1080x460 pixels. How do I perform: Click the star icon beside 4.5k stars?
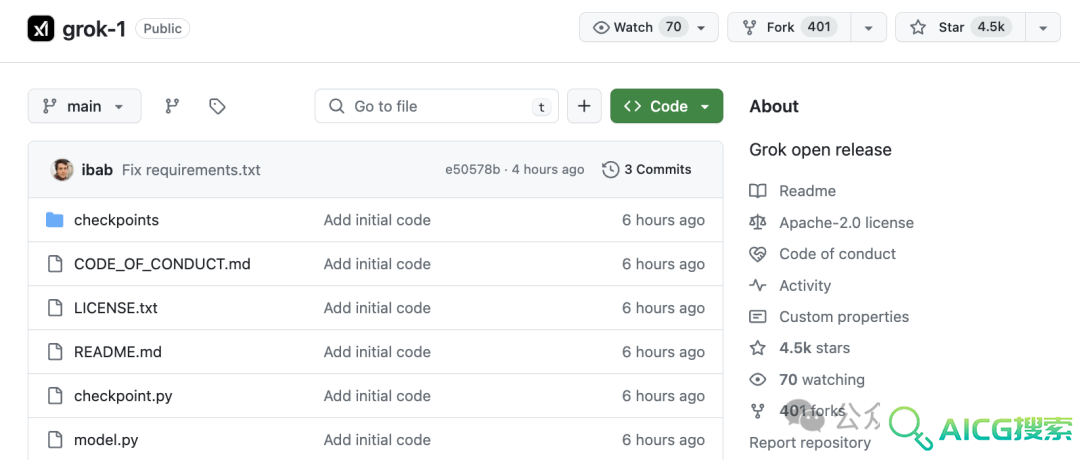click(758, 348)
